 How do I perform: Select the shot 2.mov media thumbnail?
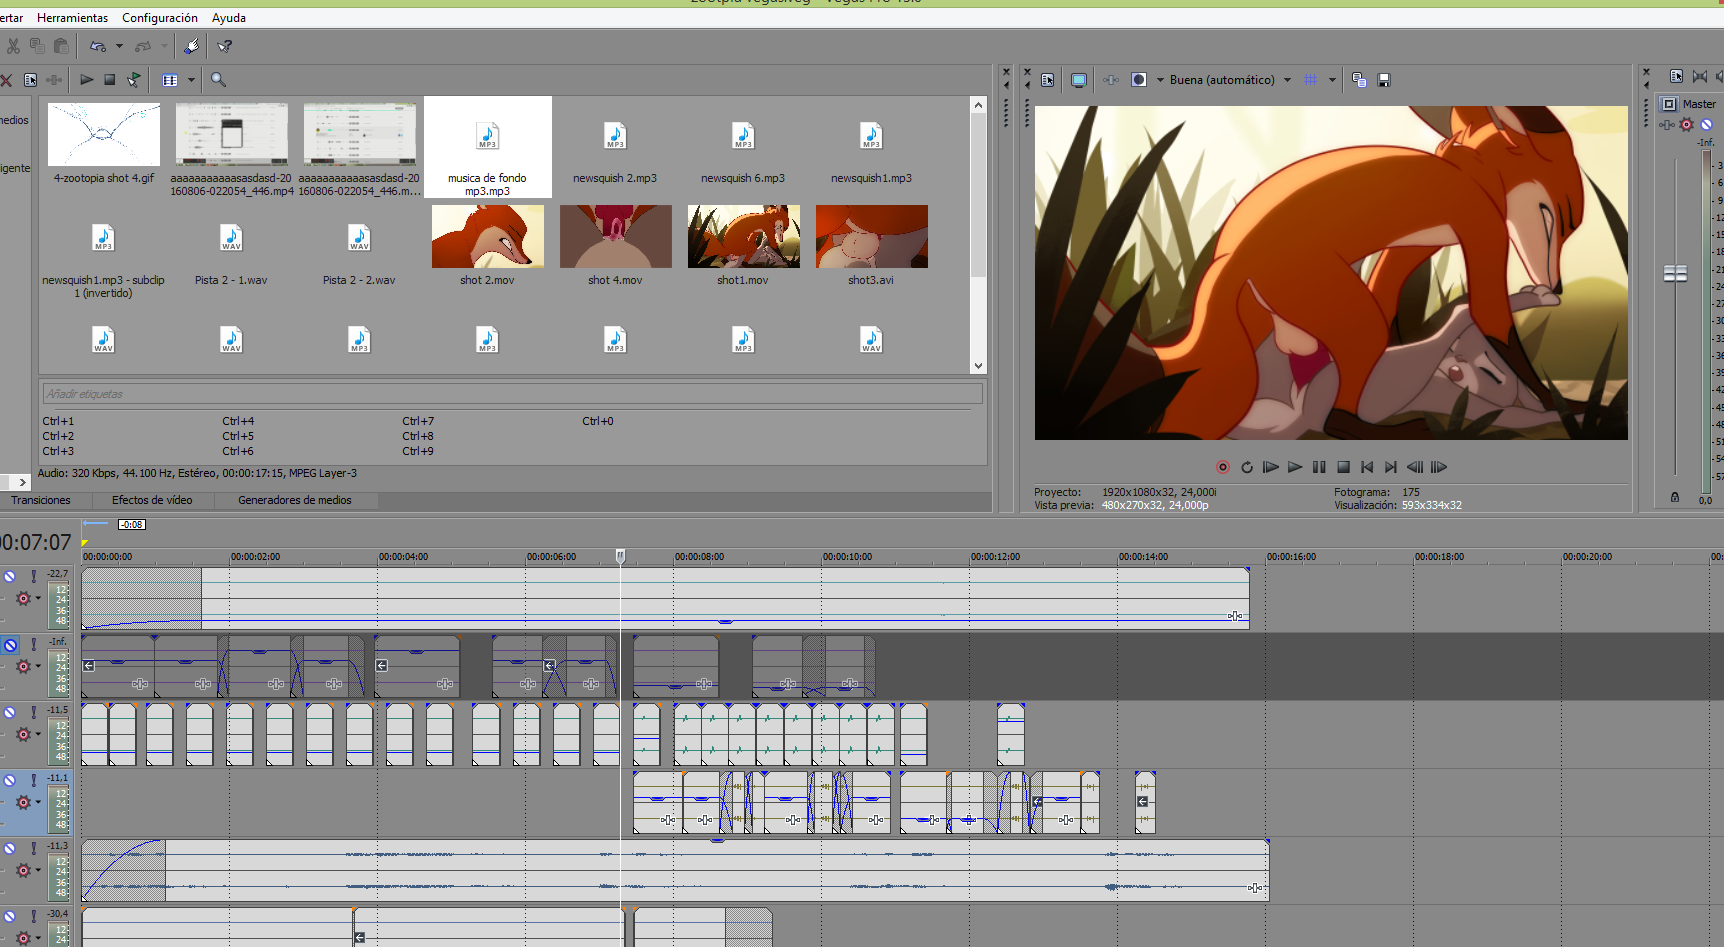(x=488, y=236)
